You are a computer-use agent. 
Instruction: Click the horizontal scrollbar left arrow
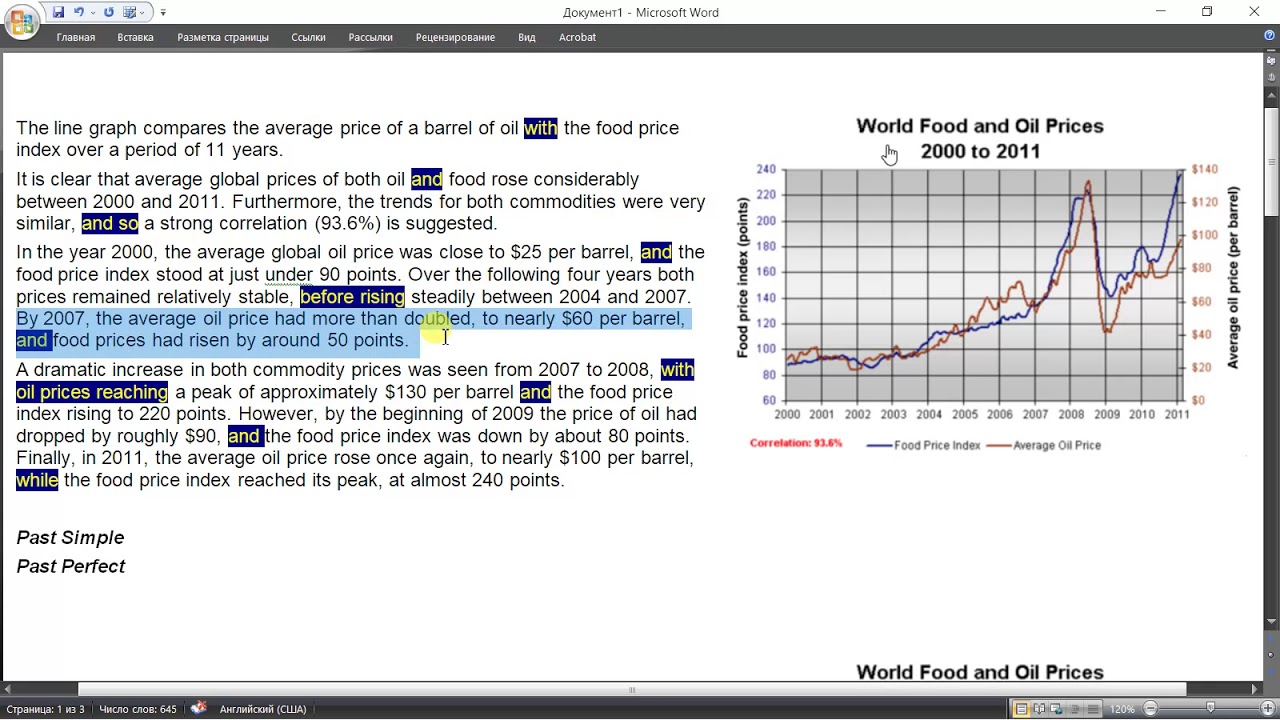point(8,689)
